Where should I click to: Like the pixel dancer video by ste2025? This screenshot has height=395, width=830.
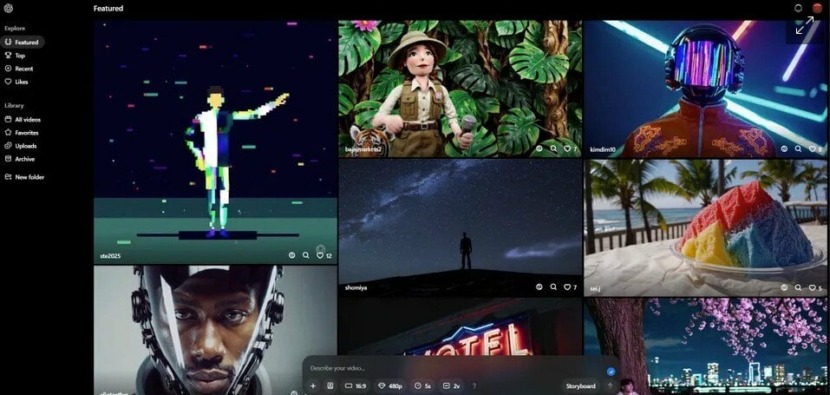click(320, 255)
